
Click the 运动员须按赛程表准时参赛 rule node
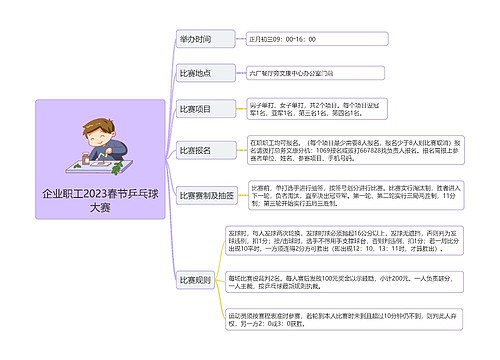(x=344, y=320)
